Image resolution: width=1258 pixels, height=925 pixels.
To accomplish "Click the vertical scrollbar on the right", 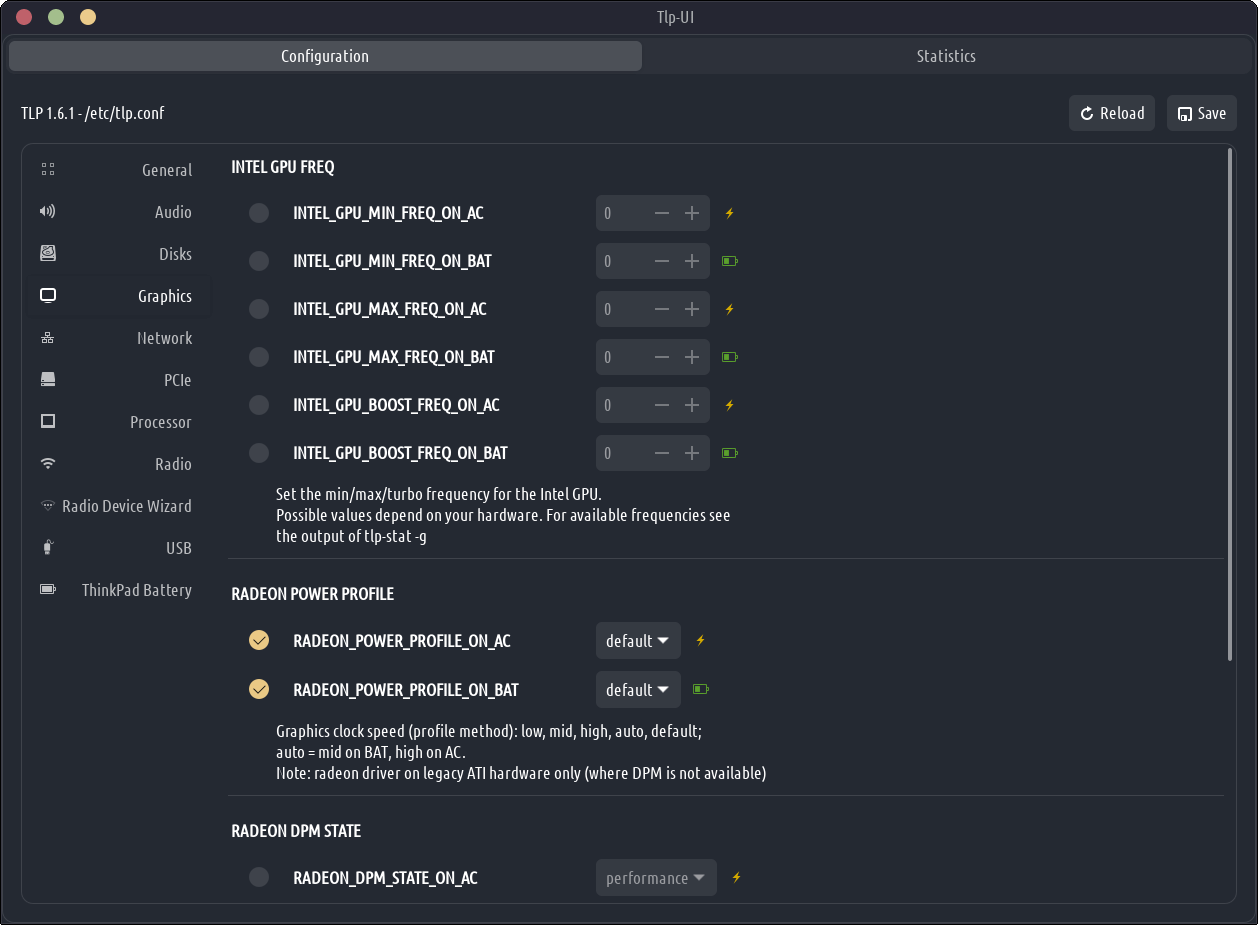I will 1230,405.
